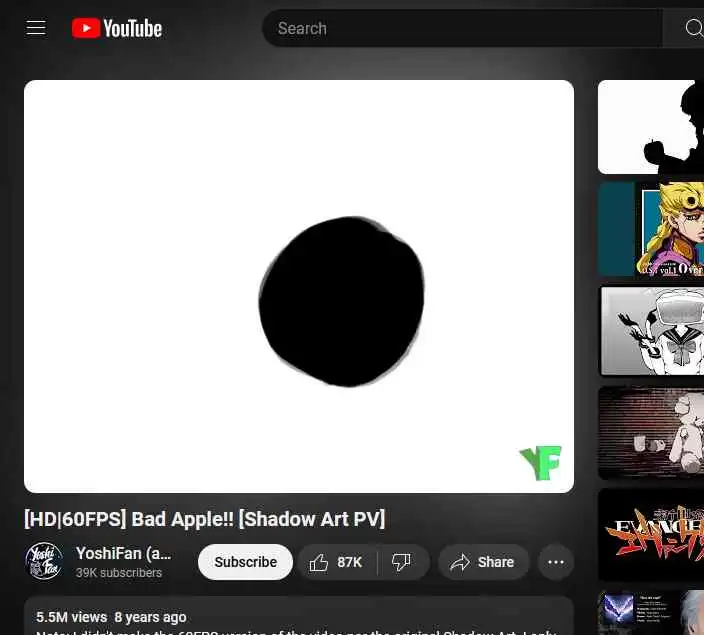Click the Bad Apple video player

pos(299,286)
